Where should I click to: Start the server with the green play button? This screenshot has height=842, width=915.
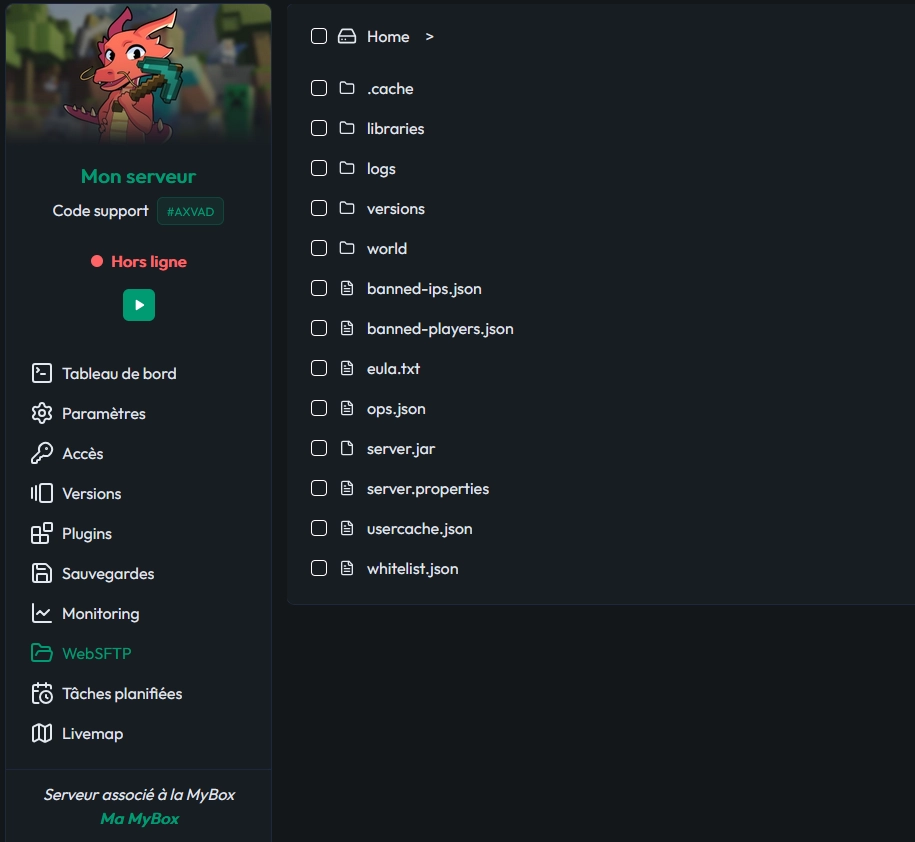(139, 305)
